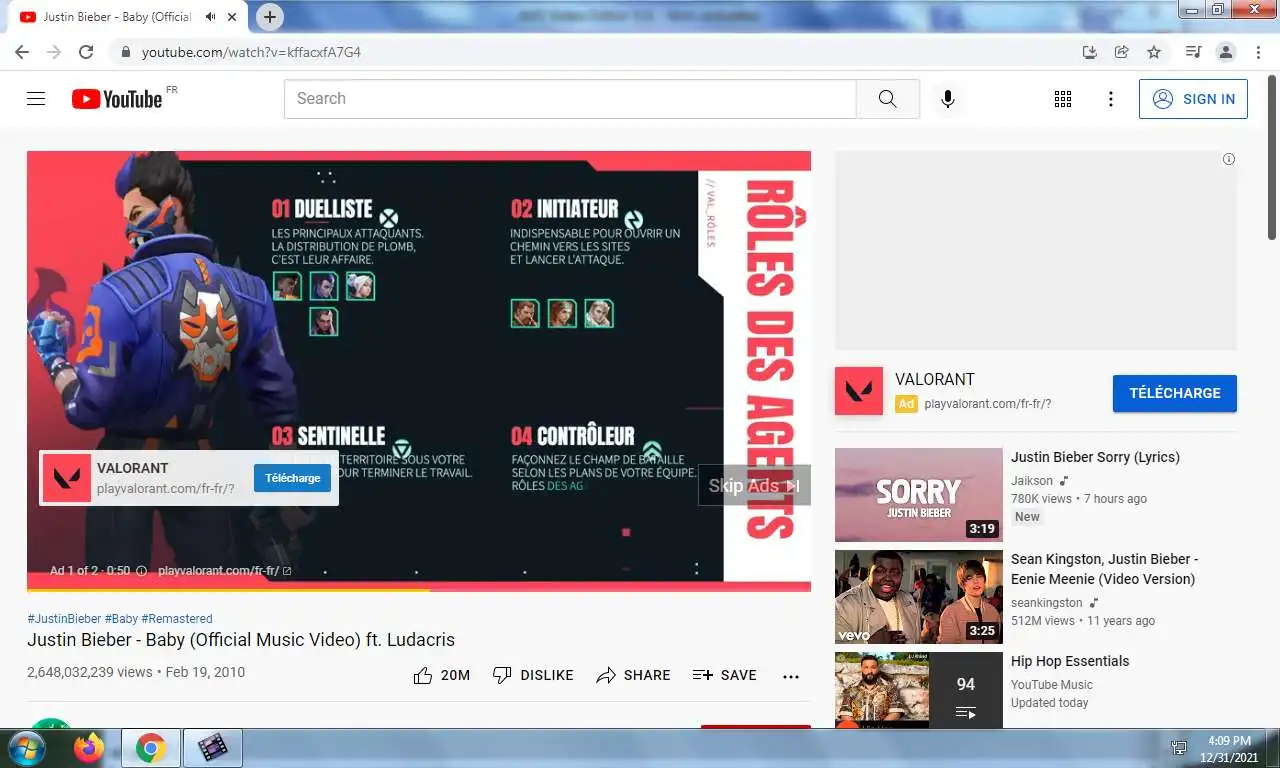Open YouTube settings three-dot menu

1111,99
